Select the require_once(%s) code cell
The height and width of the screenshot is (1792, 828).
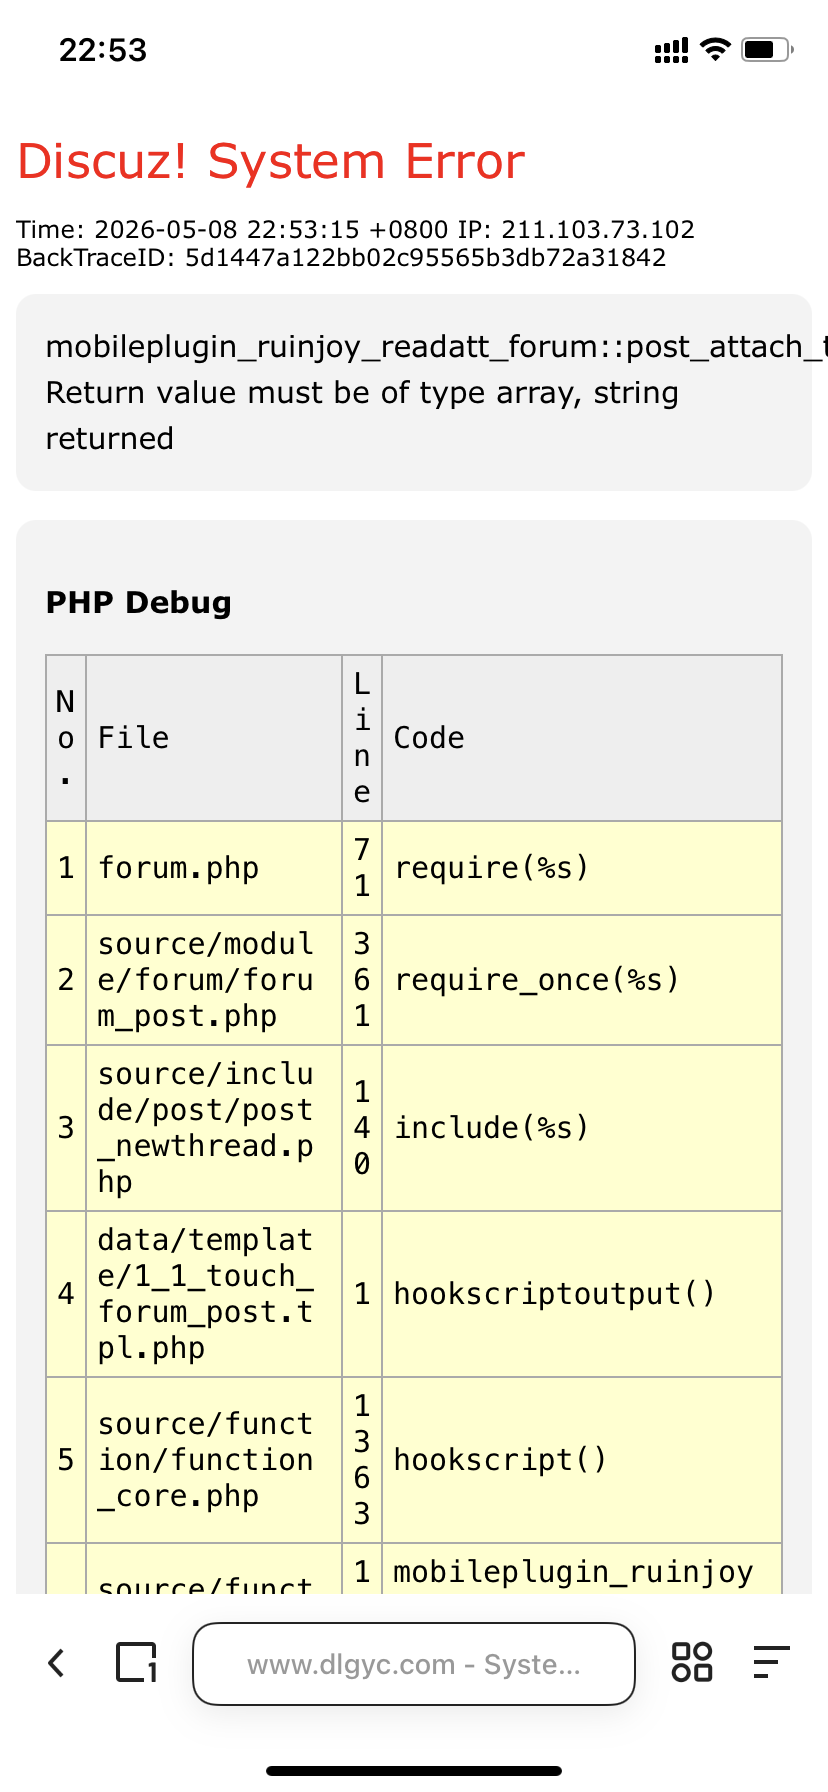coord(582,980)
